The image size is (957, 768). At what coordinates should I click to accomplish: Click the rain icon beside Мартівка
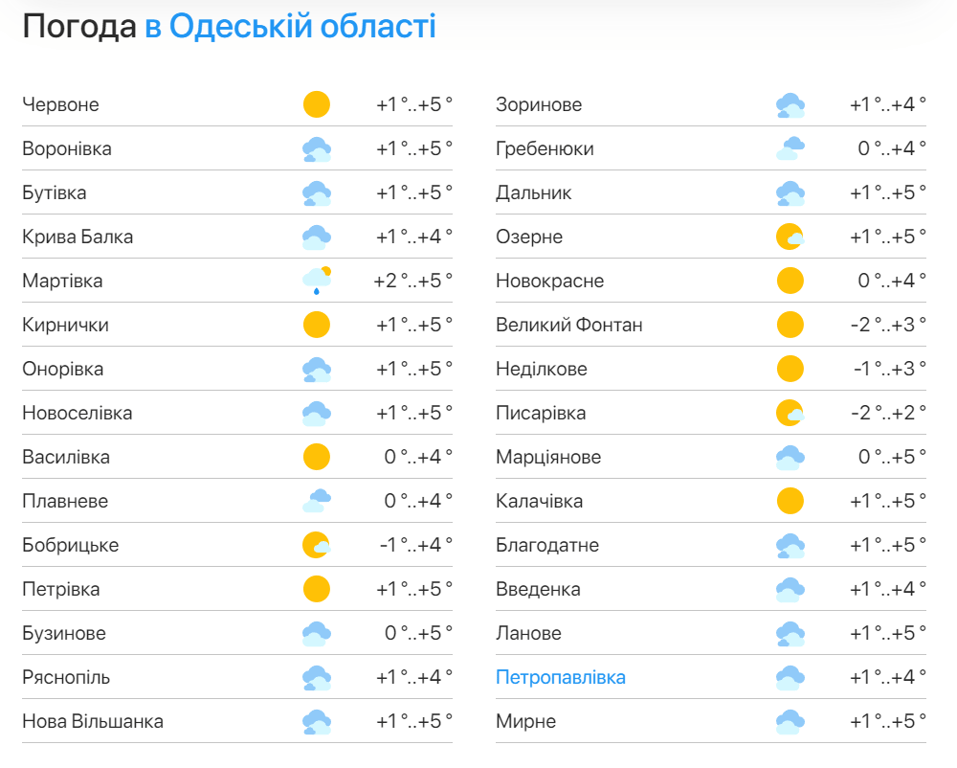coord(316,280)
